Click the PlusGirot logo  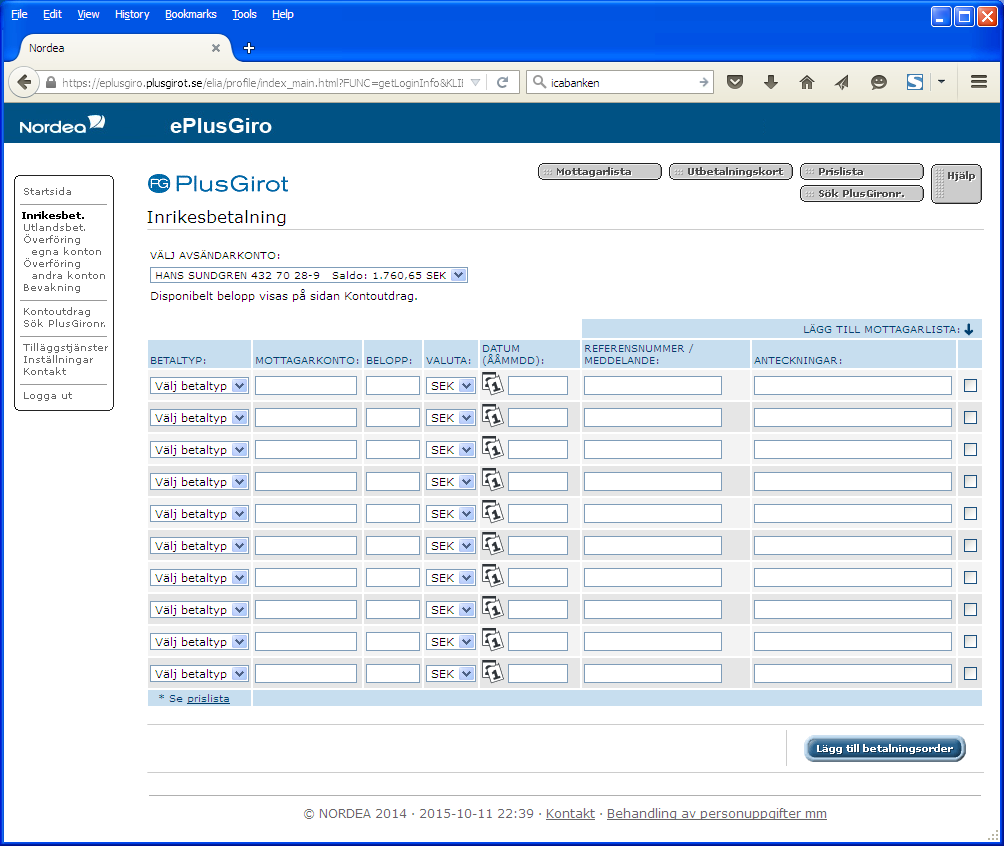(x=218, y=184)
